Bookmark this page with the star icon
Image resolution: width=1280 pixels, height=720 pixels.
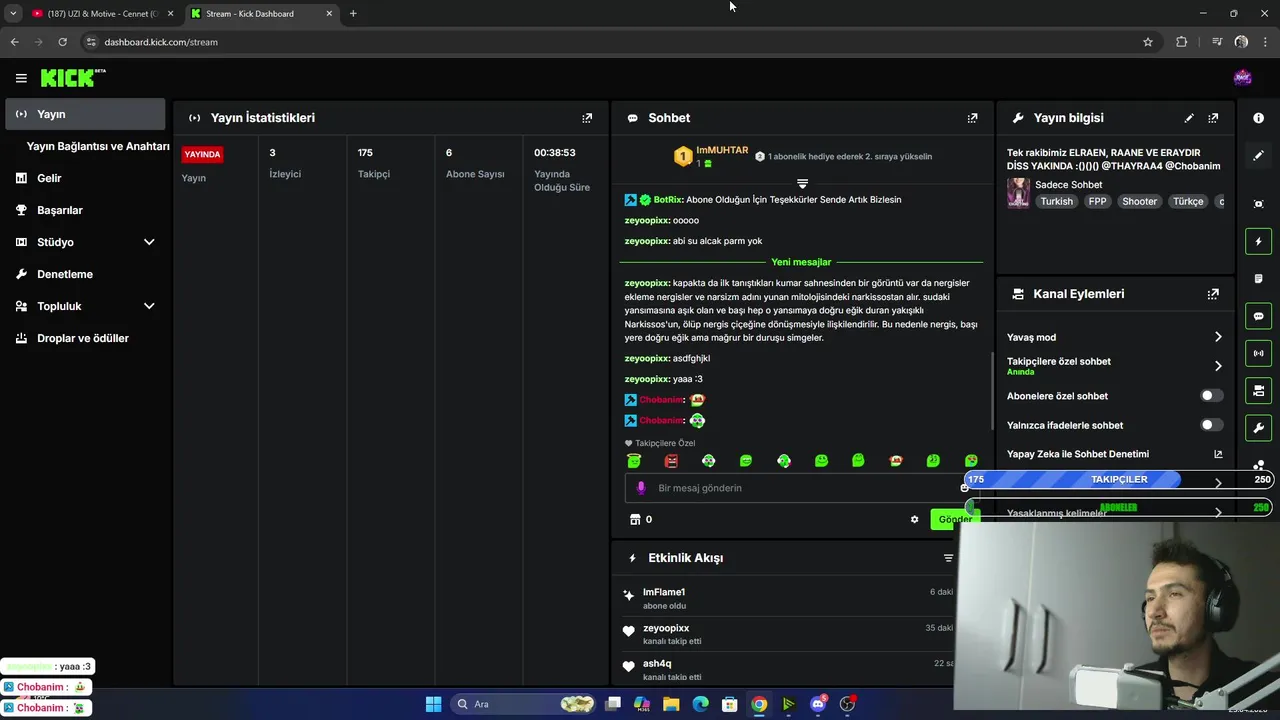click(1148, 42)
